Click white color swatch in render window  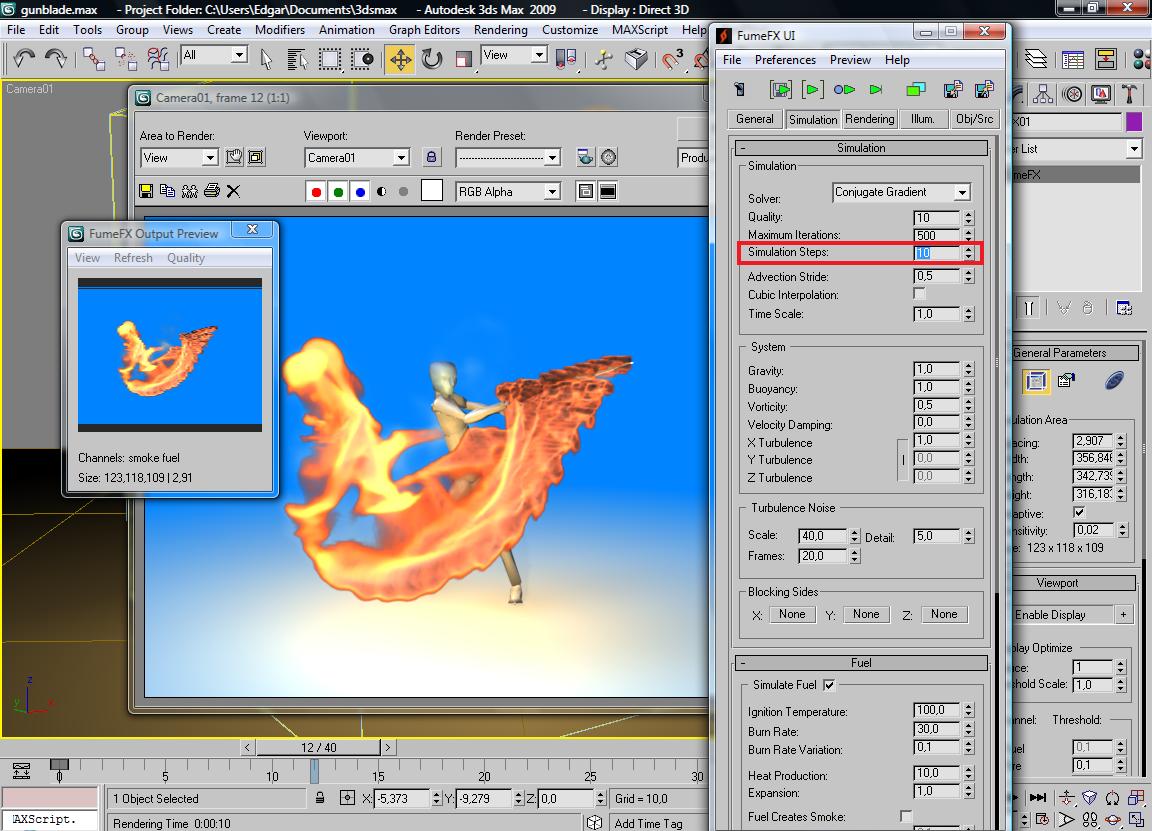point(432,190)
